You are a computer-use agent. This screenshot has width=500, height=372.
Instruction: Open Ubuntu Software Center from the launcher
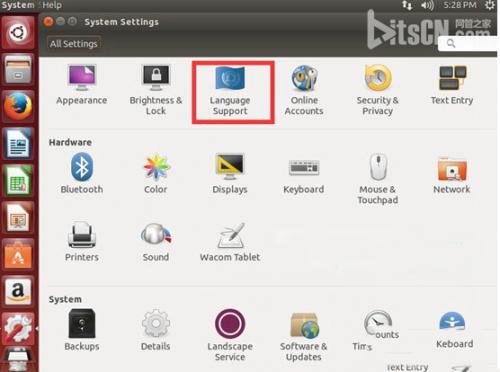click(18, 255)
